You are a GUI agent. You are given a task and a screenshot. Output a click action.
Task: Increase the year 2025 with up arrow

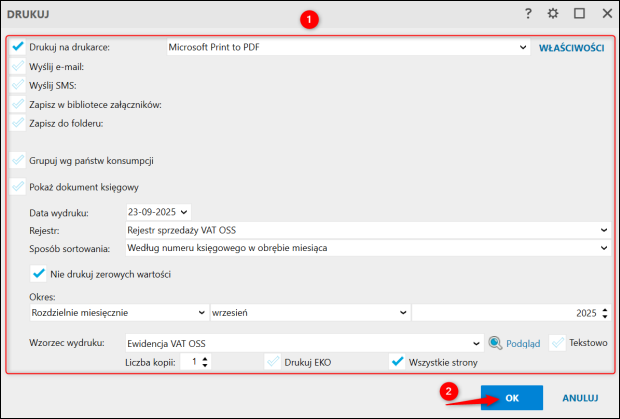pos(605,310)
